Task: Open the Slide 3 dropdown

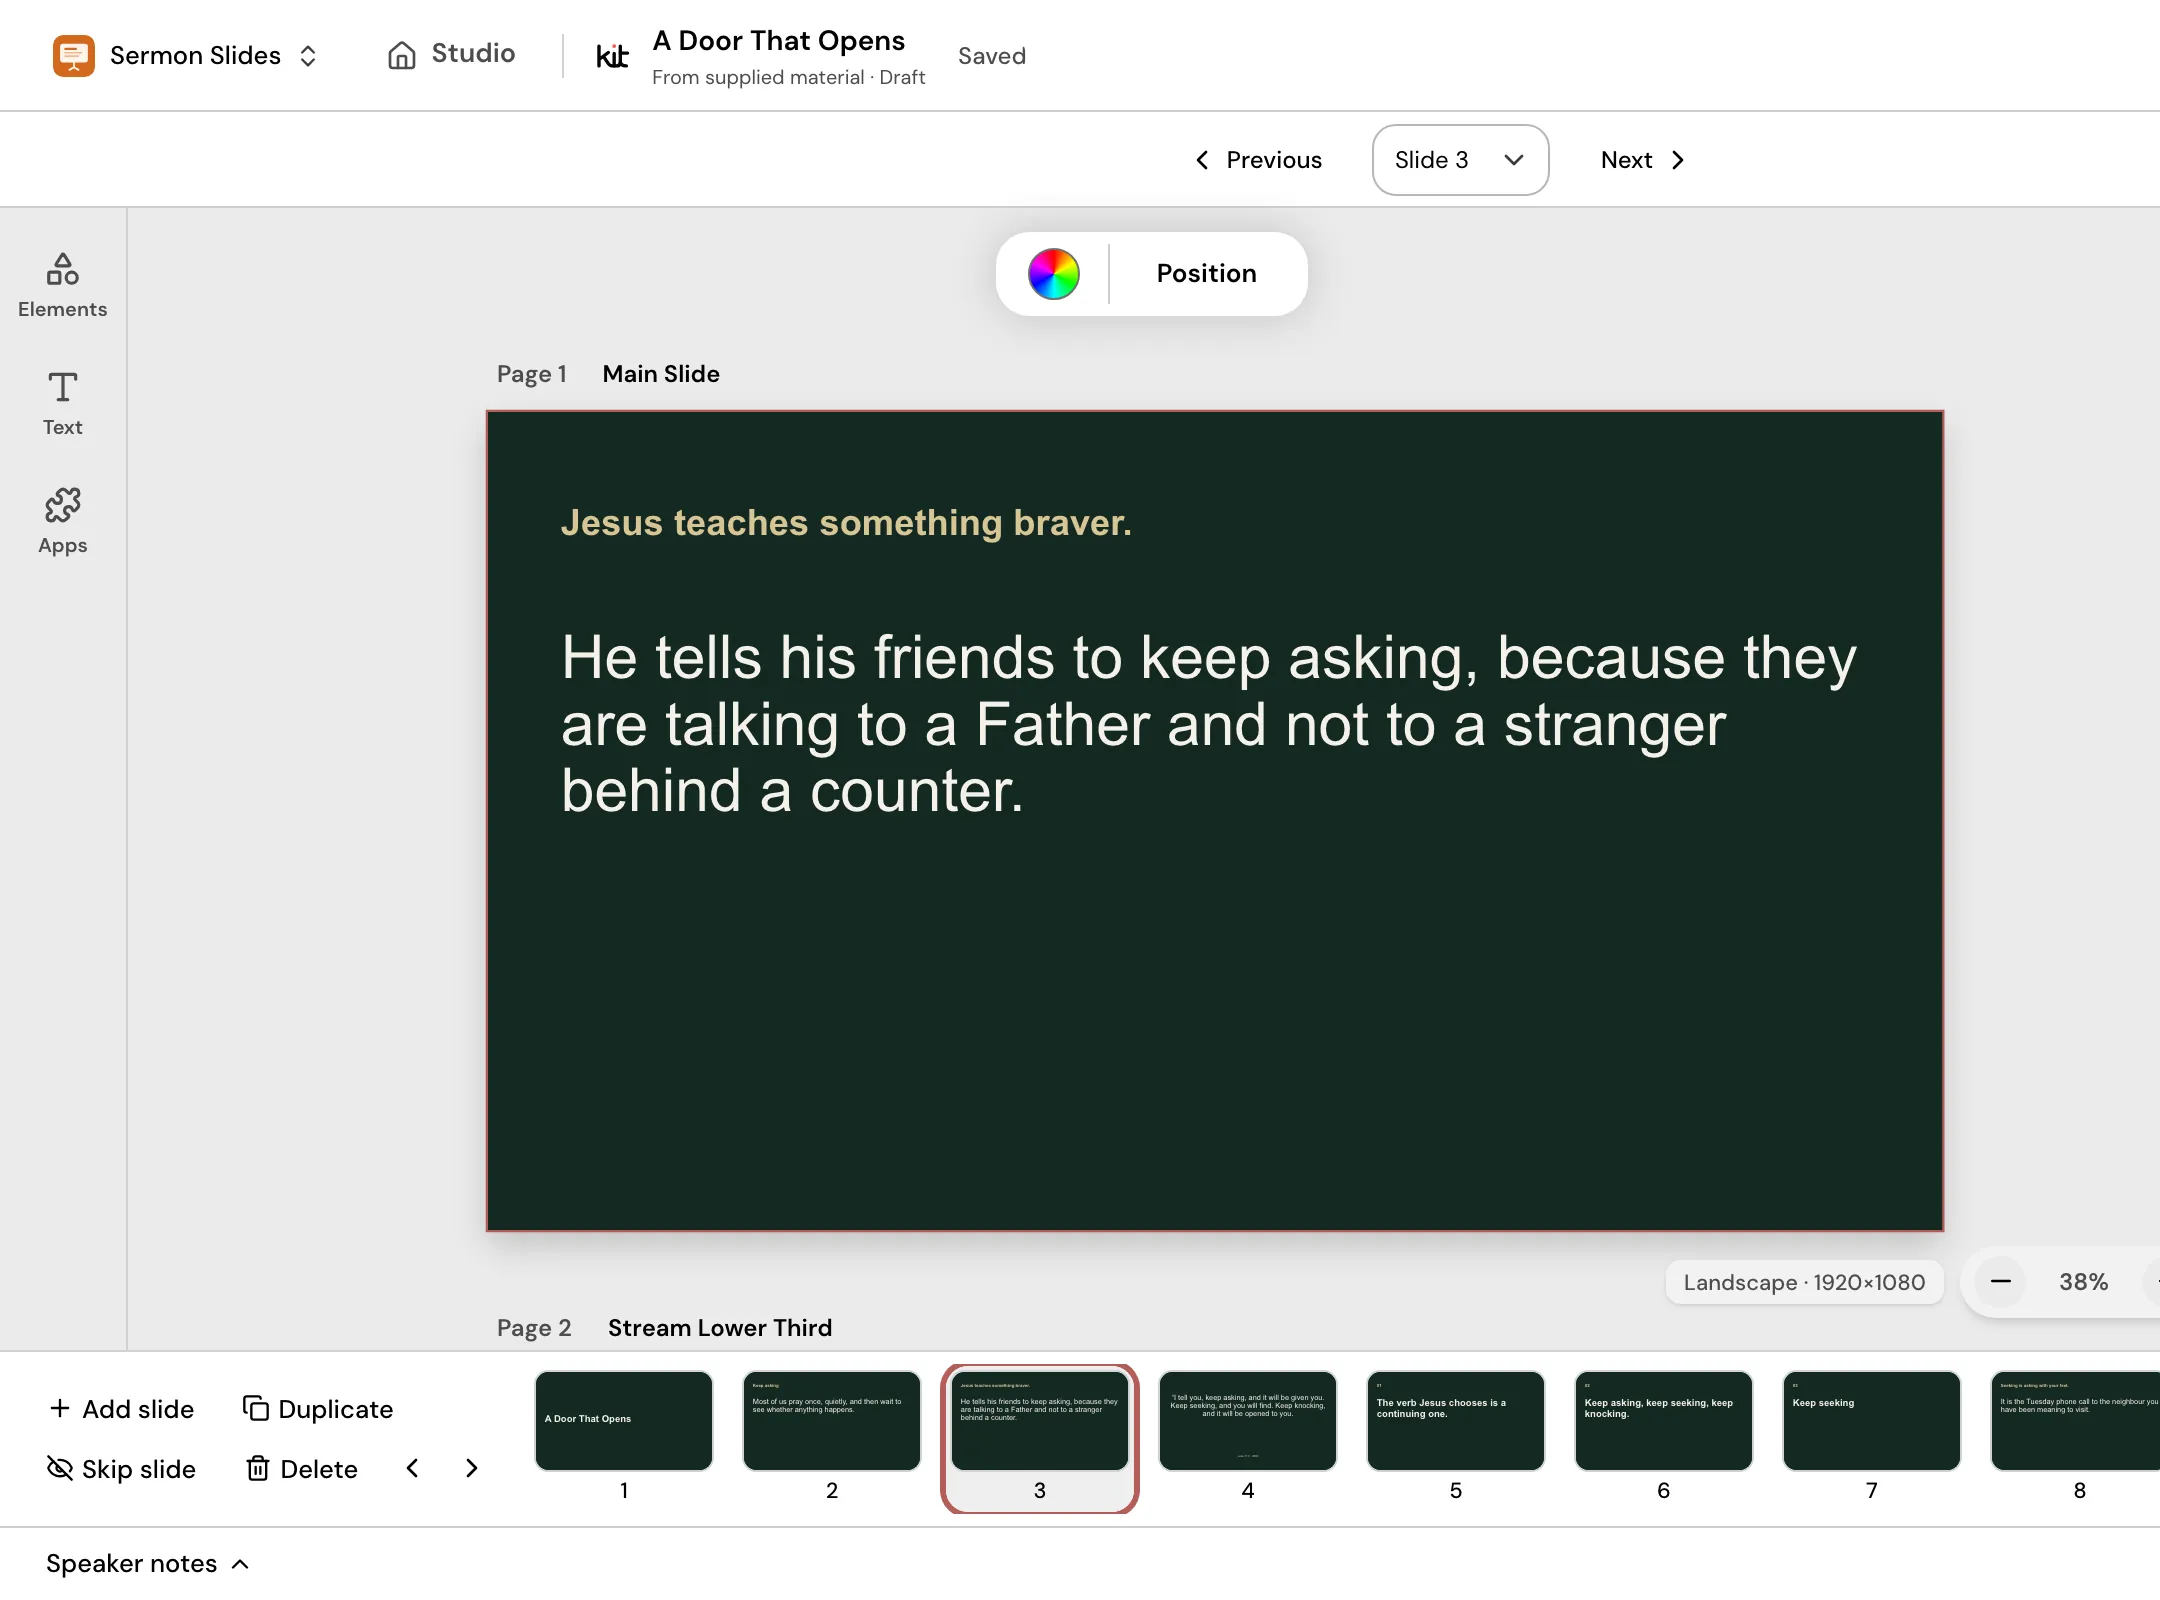Action: pyautogui.click(x=1460, y=160)
